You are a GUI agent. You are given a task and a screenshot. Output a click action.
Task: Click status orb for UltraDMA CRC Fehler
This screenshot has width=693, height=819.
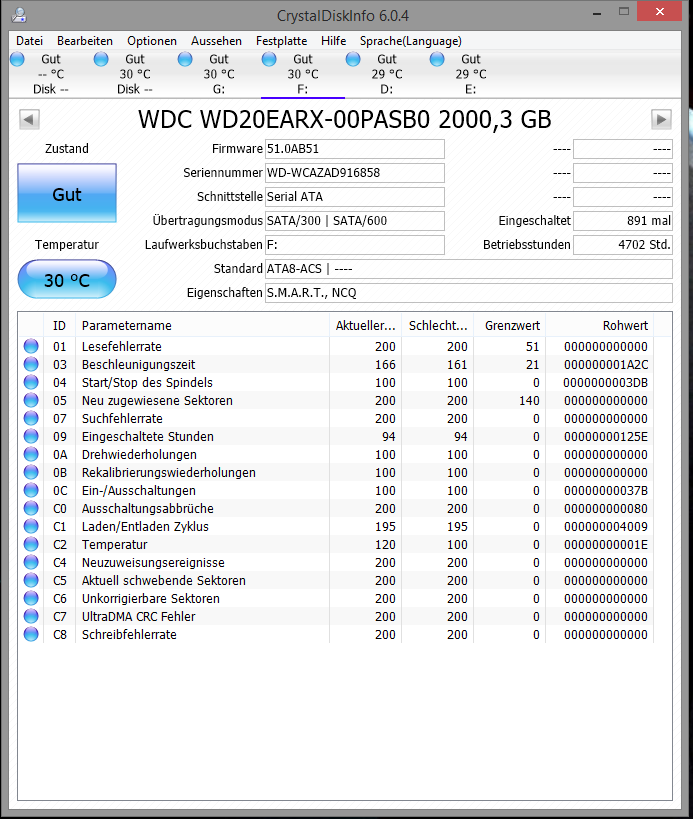pyautogui.click(x=31, y=616)
